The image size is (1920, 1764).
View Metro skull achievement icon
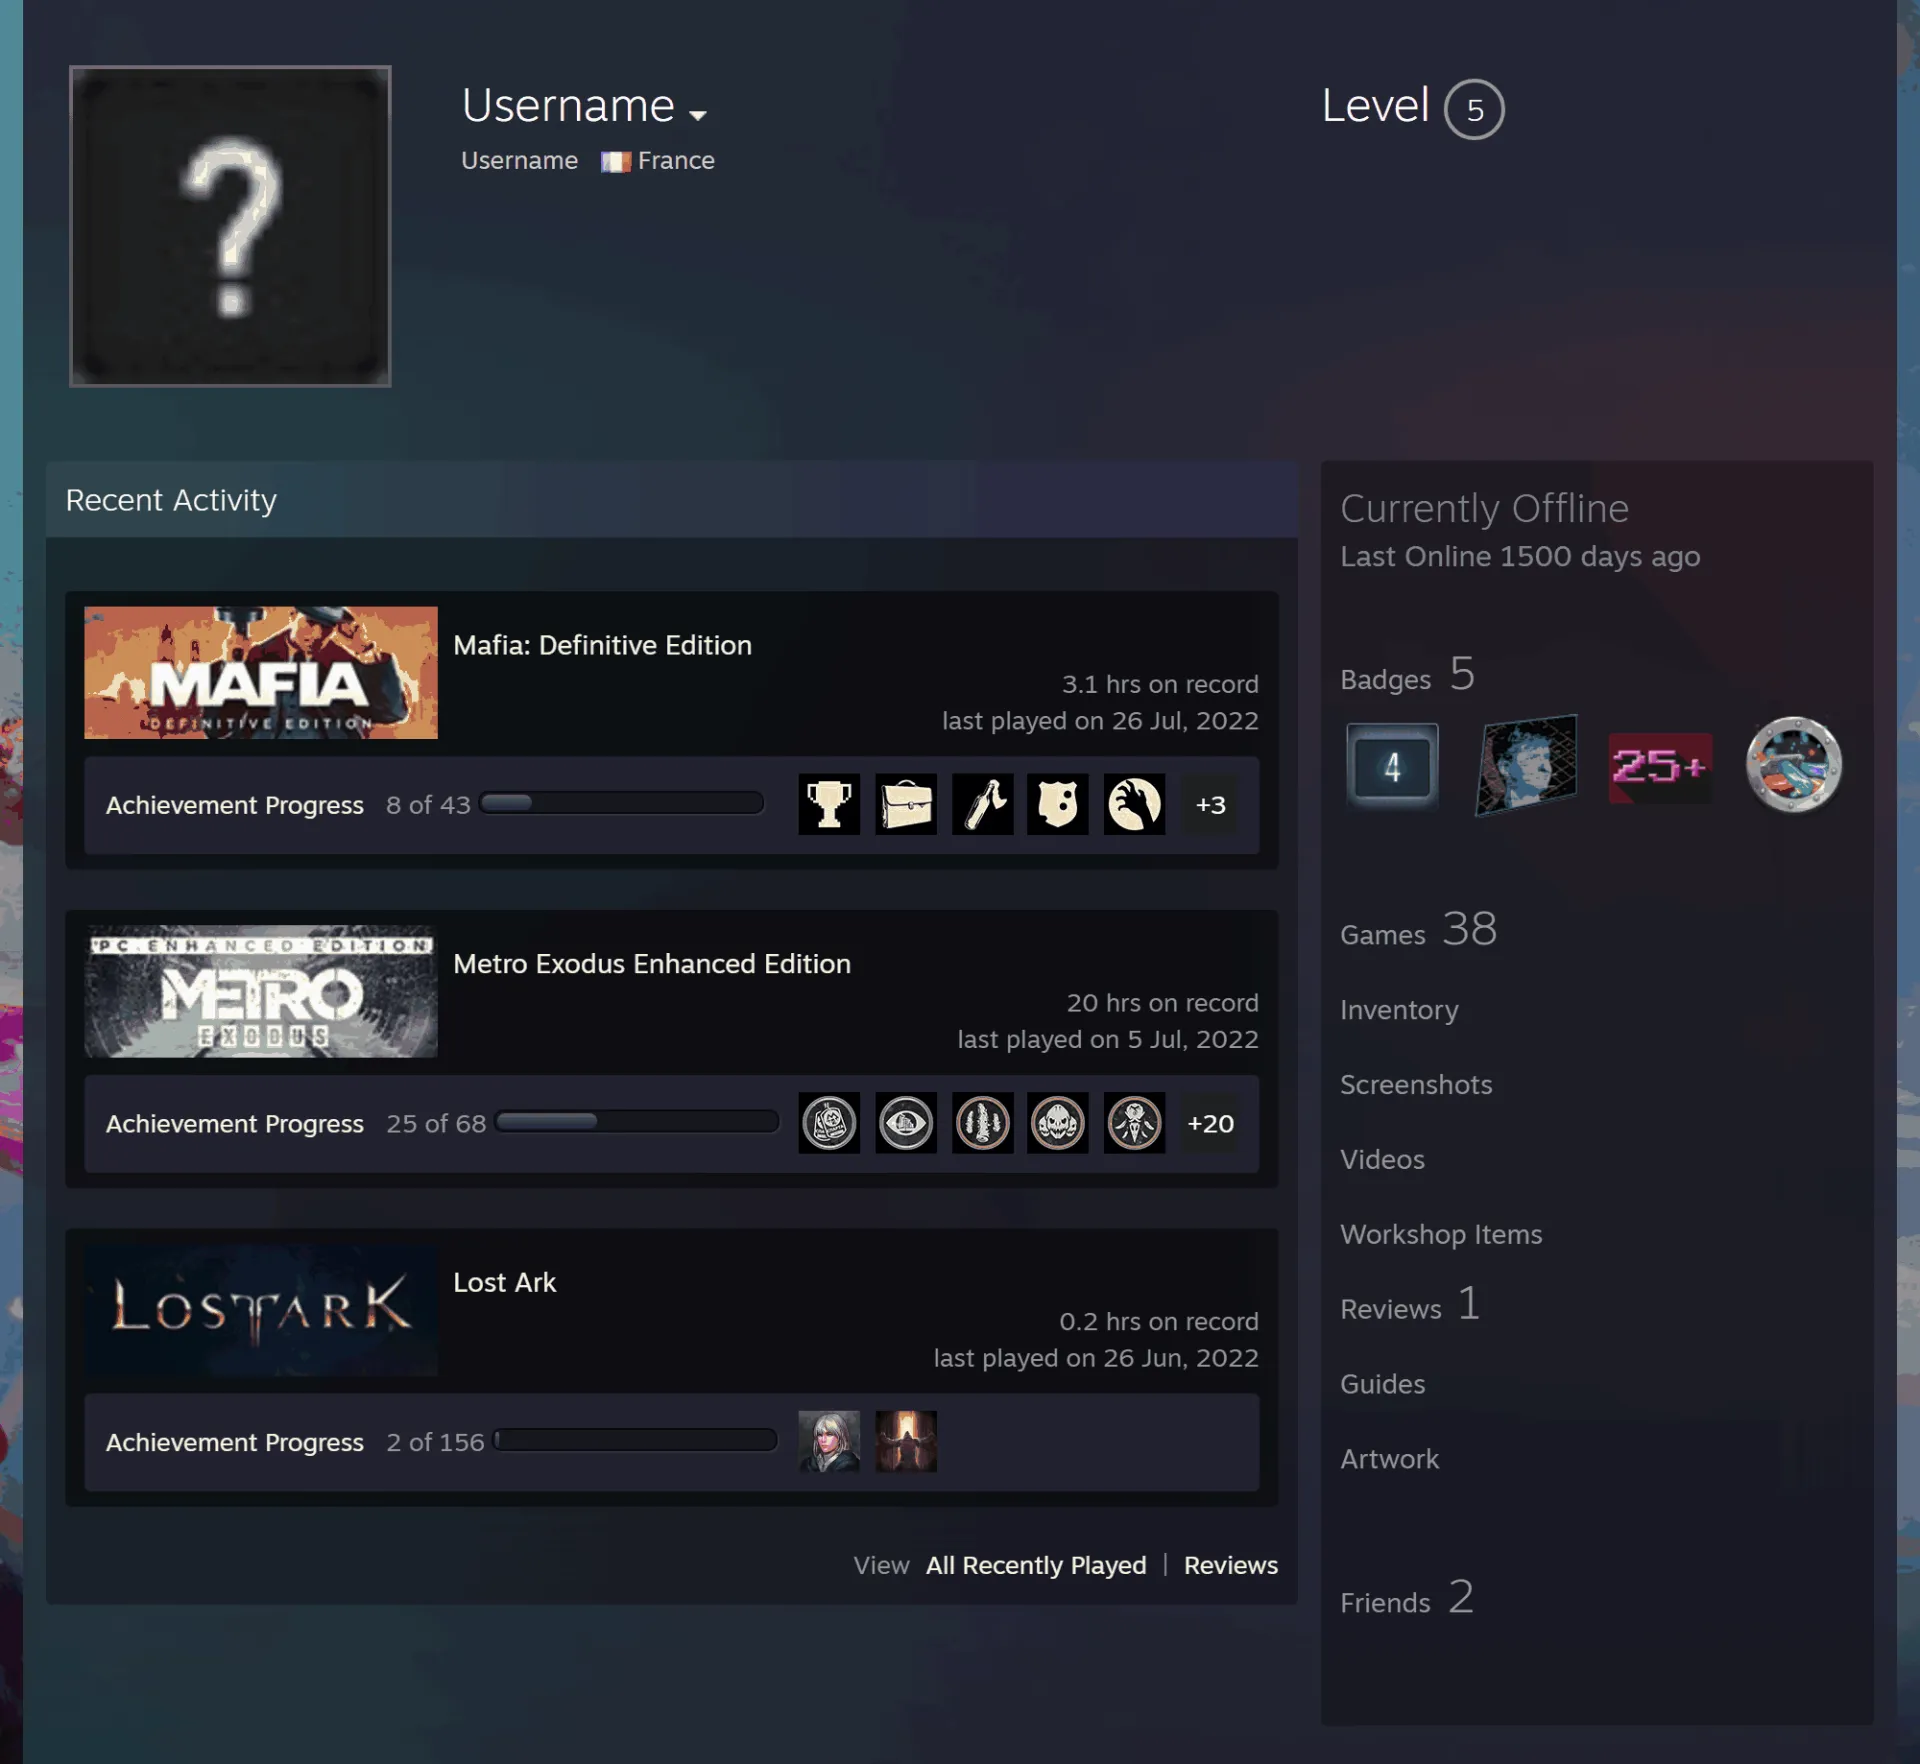1058,1123
